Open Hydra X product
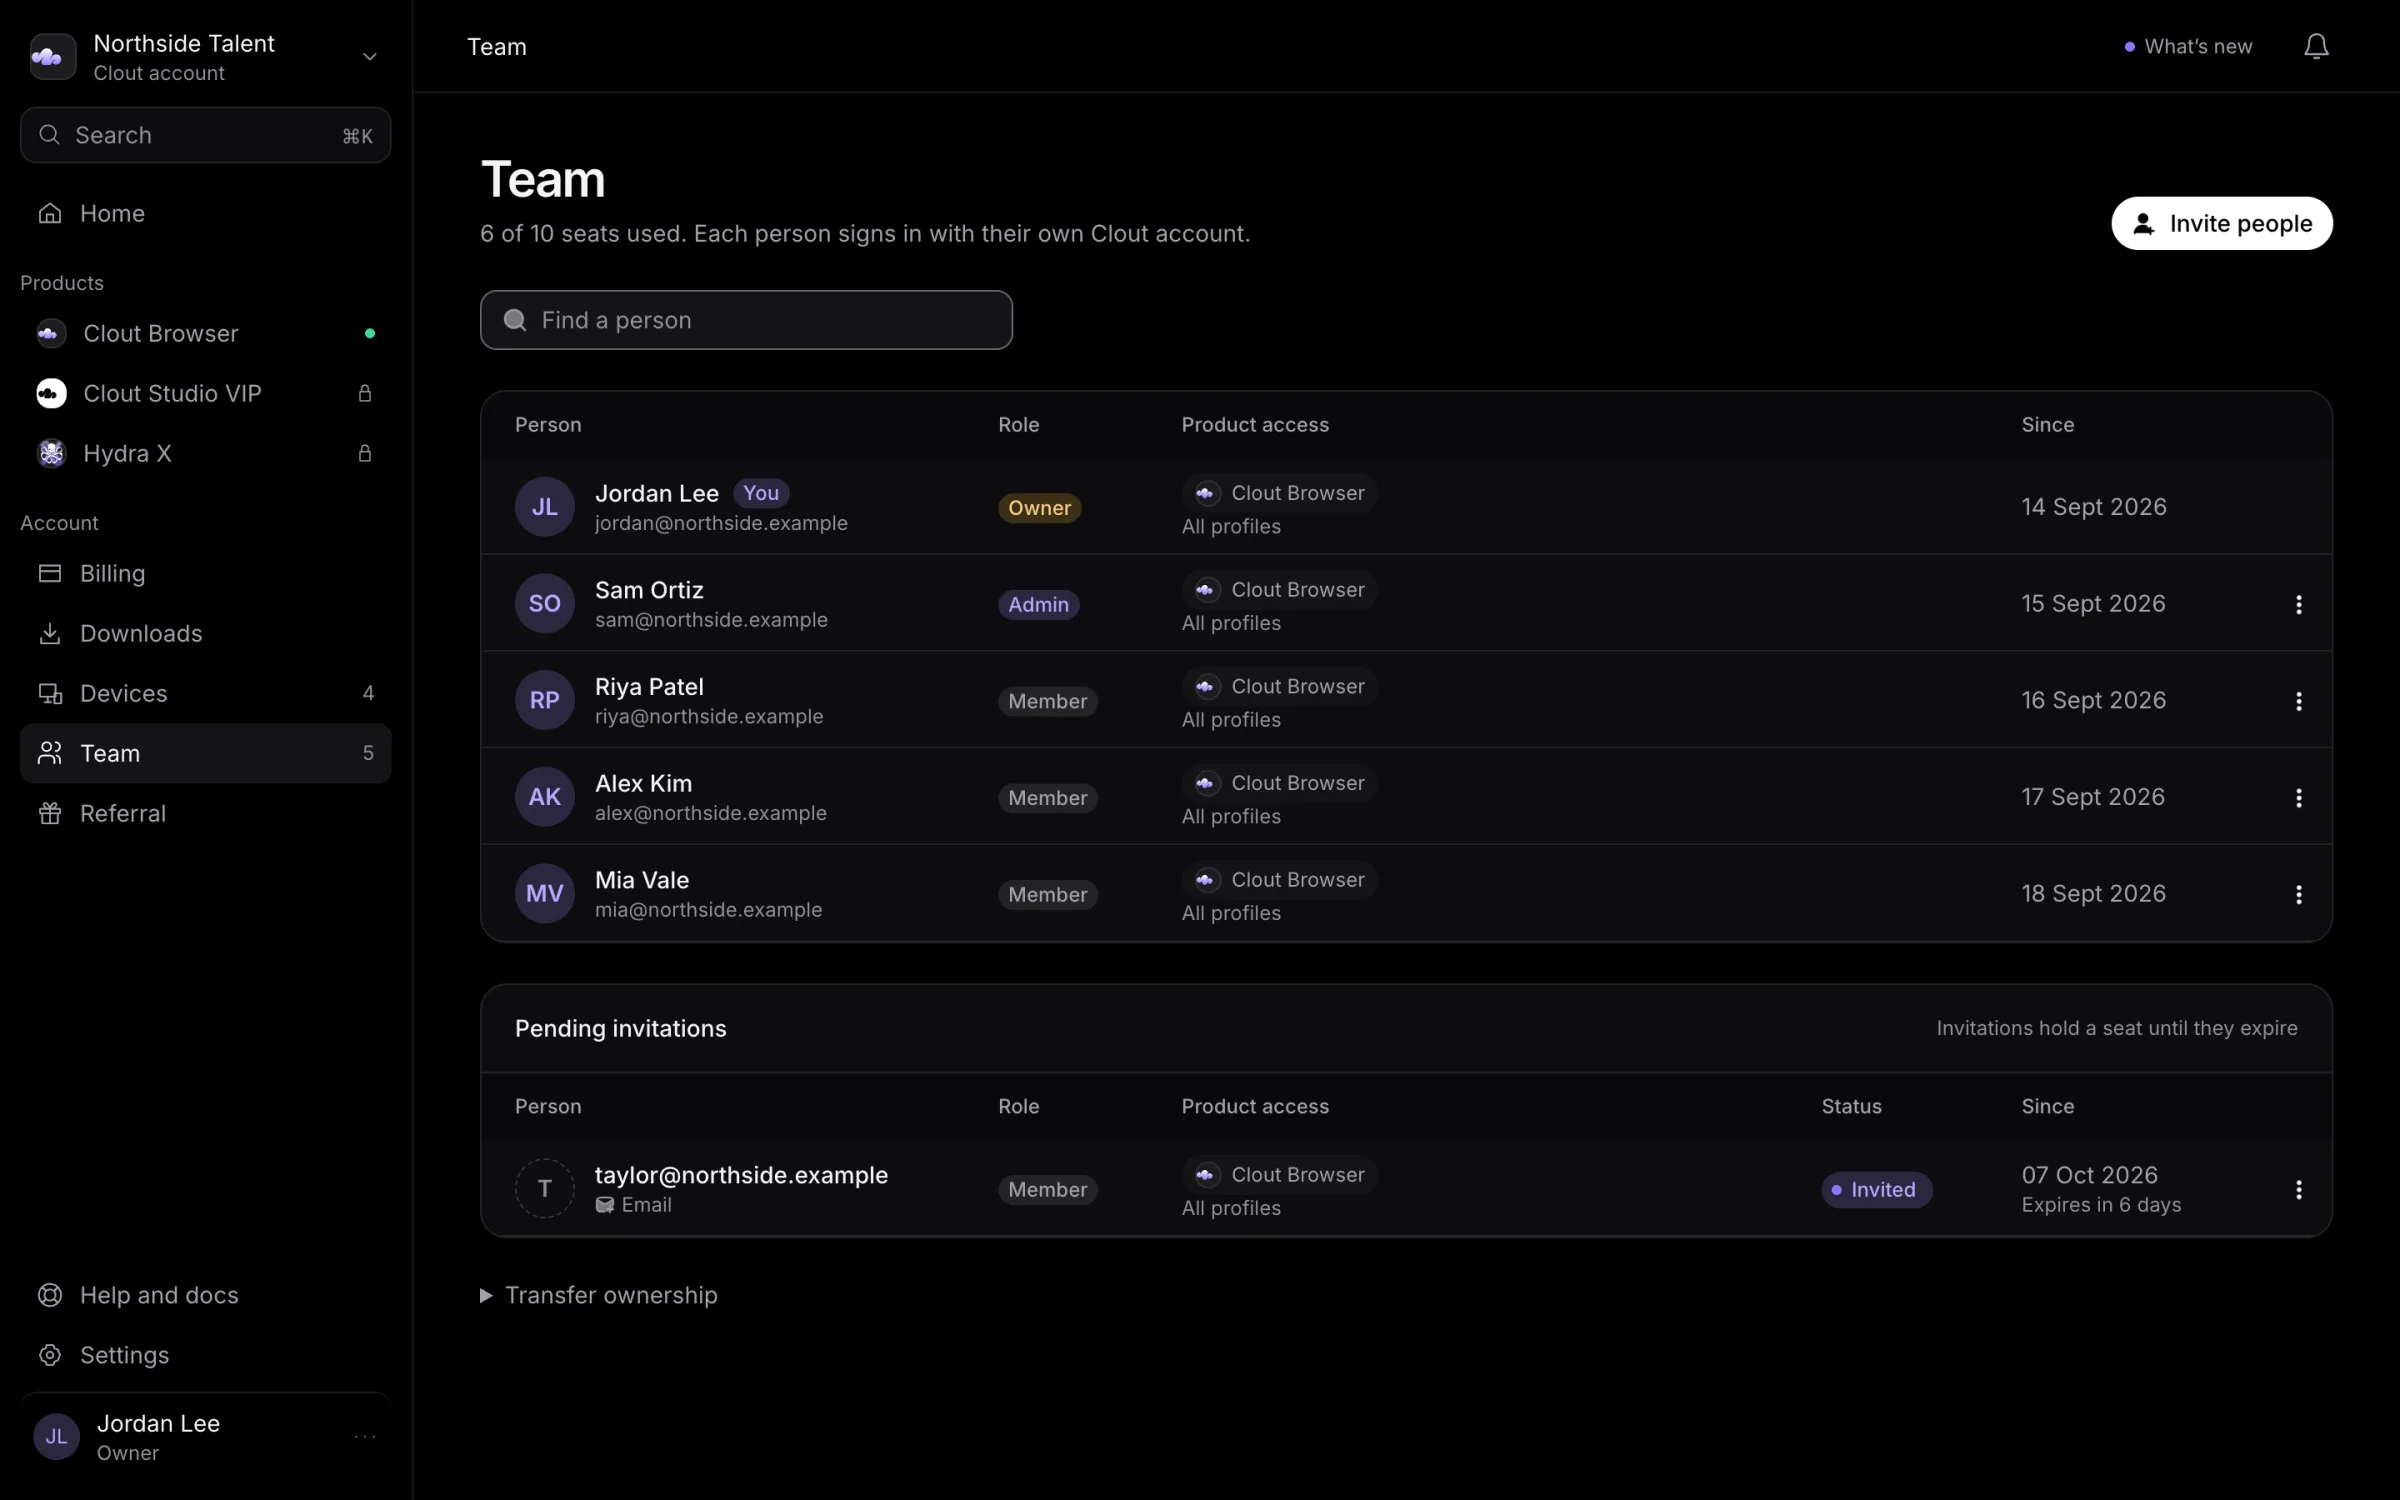2400x1500 pixels. click(x=205, y=453)
